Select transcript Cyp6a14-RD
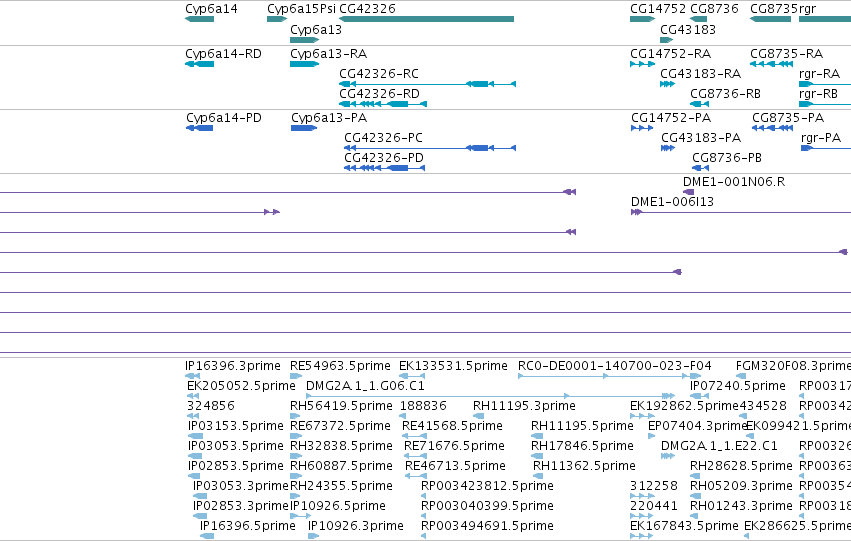Screen dimensions: 851x541 click(x=223, y=54)
